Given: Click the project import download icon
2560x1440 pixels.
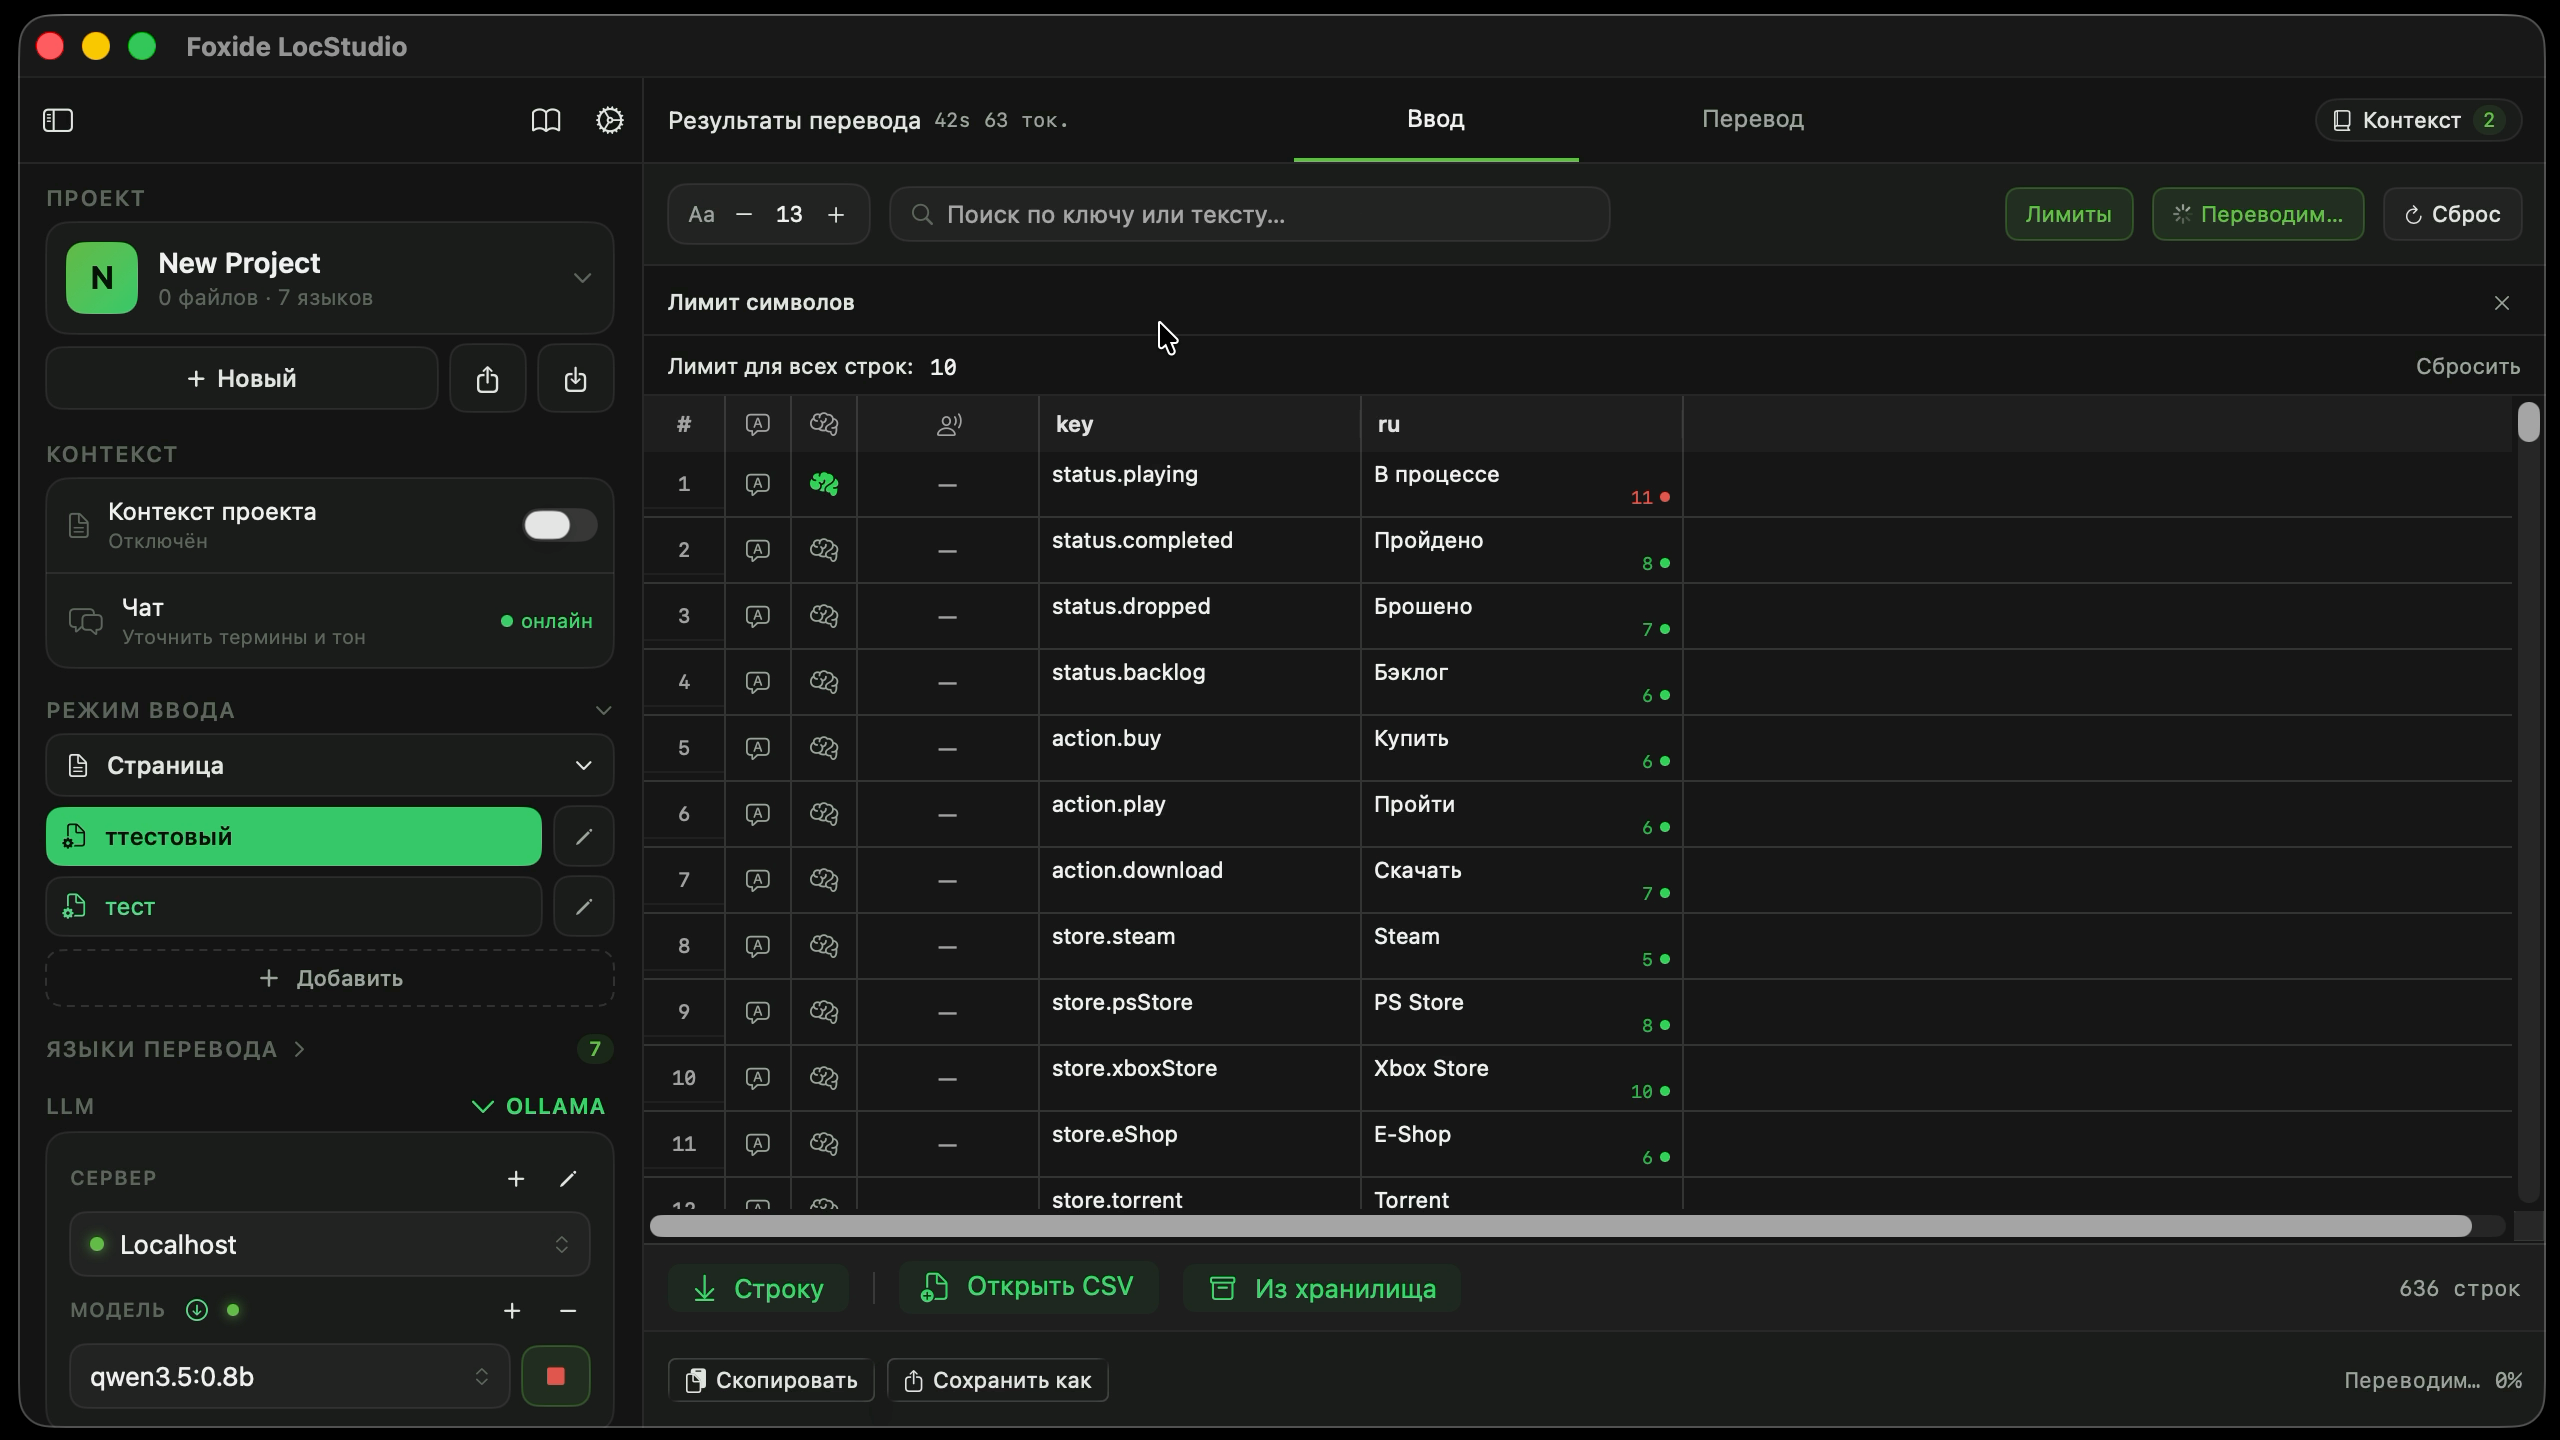Looking at the screenshot, I should coord(575,379).
